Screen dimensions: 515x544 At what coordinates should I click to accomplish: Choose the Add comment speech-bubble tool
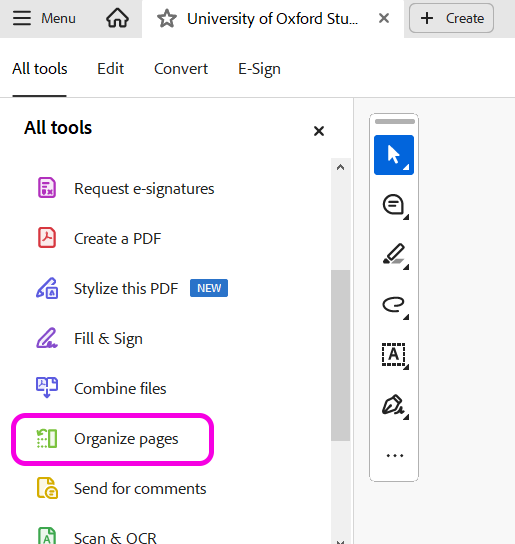[x=394, y=205]
